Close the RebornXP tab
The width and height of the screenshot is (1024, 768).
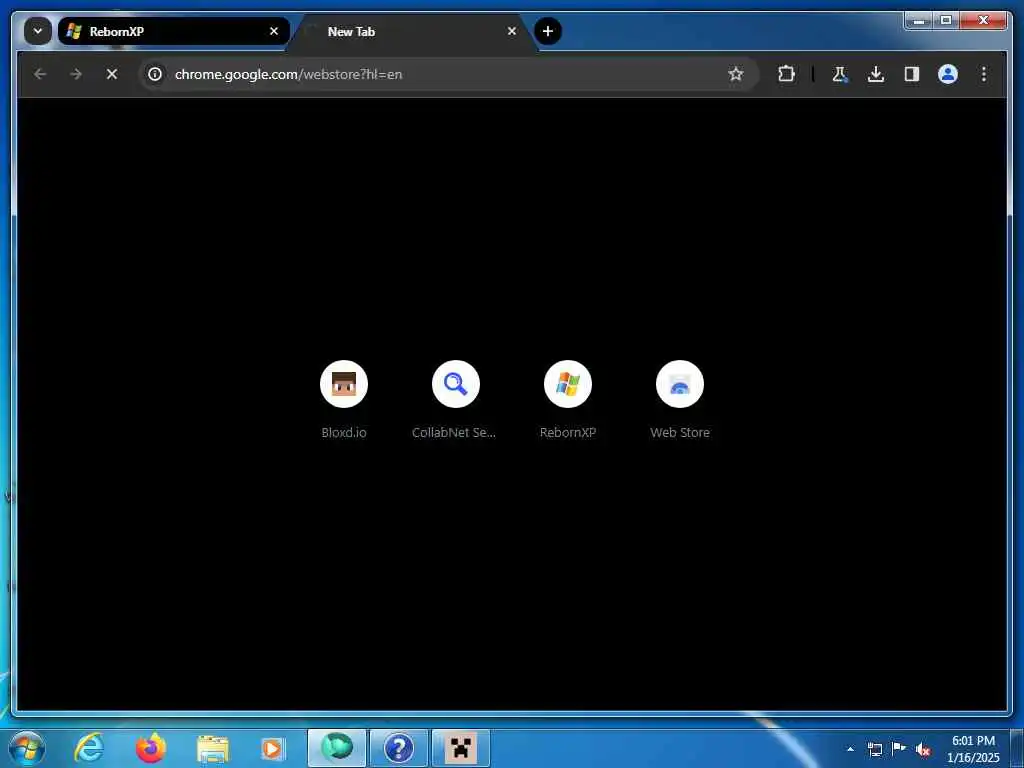(274, 31)
